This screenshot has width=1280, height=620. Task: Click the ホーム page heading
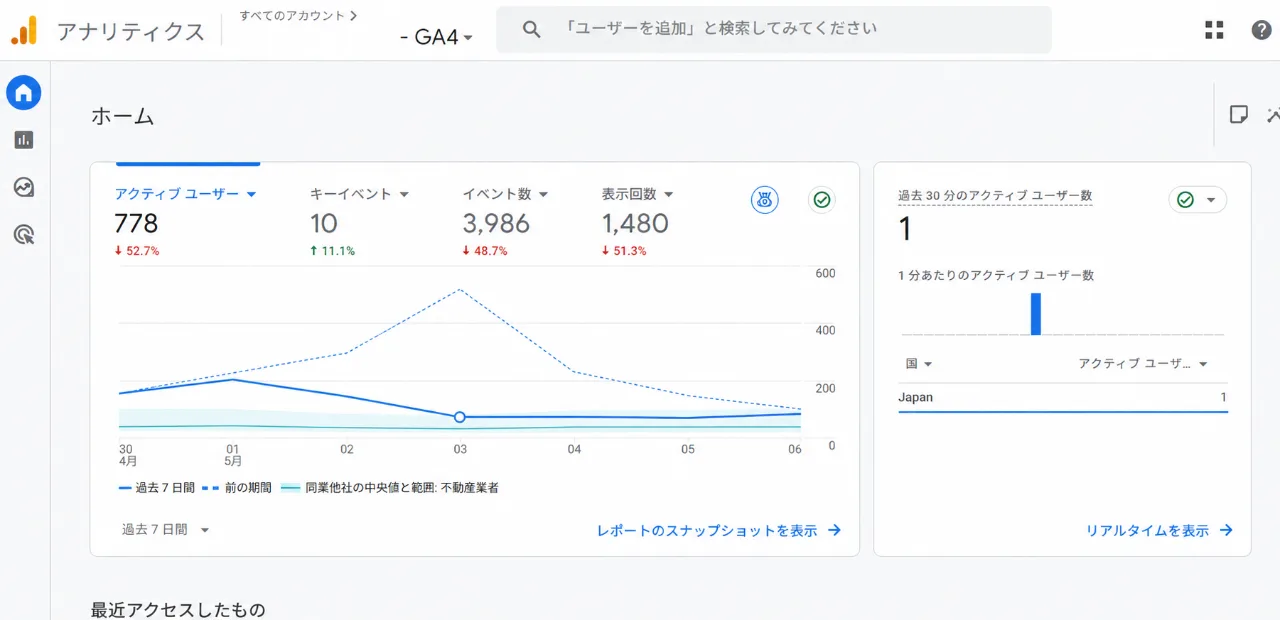click(123, 116)
